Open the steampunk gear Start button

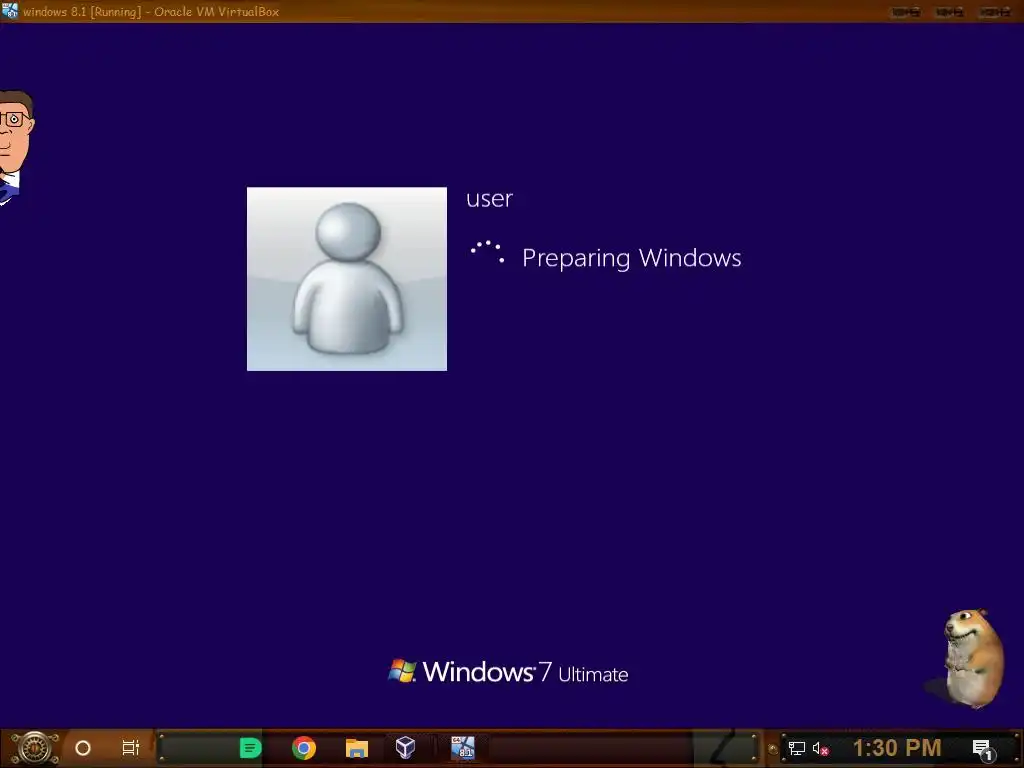tap(35, 748)
